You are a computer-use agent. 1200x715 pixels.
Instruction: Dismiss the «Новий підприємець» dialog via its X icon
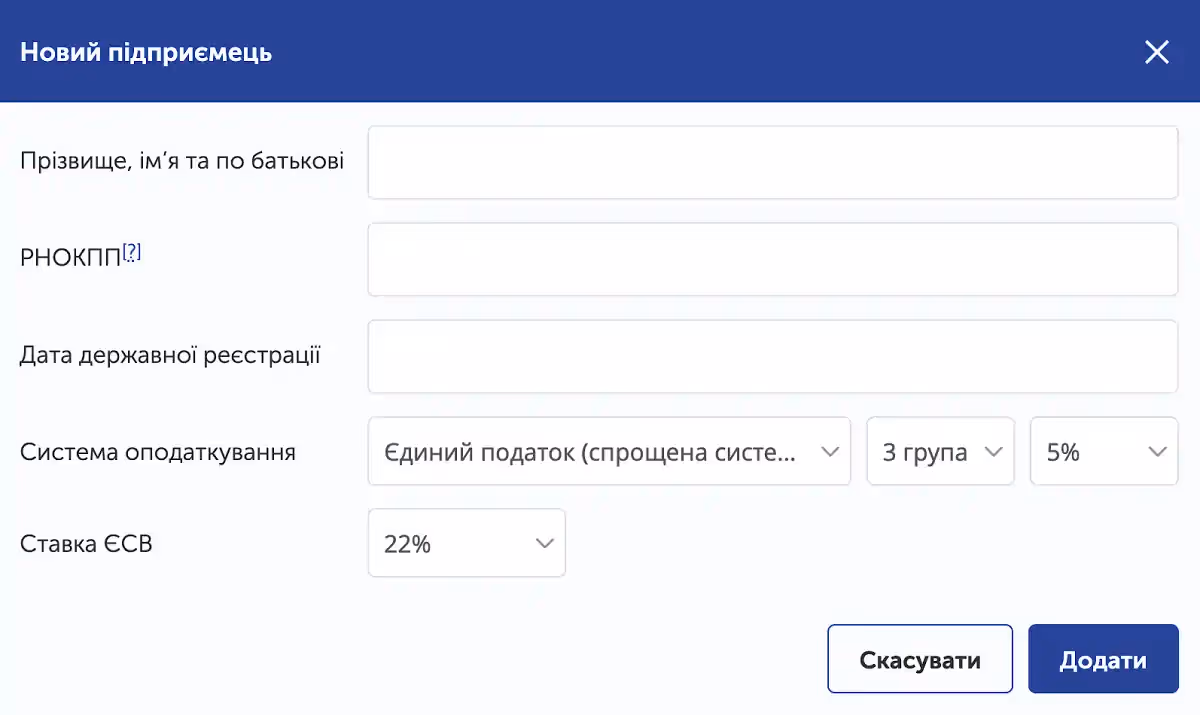click(x=1157, y=52)
